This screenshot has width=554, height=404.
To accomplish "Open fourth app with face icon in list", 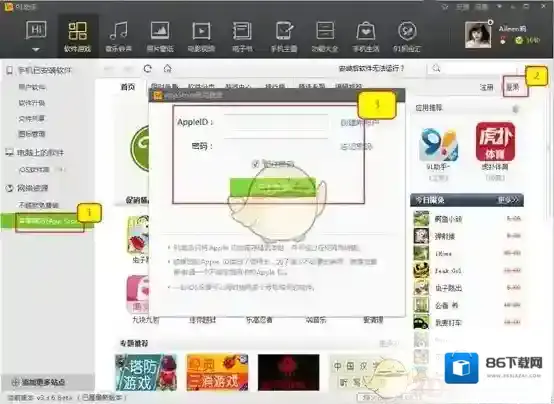I will click(x=421, y=271).
